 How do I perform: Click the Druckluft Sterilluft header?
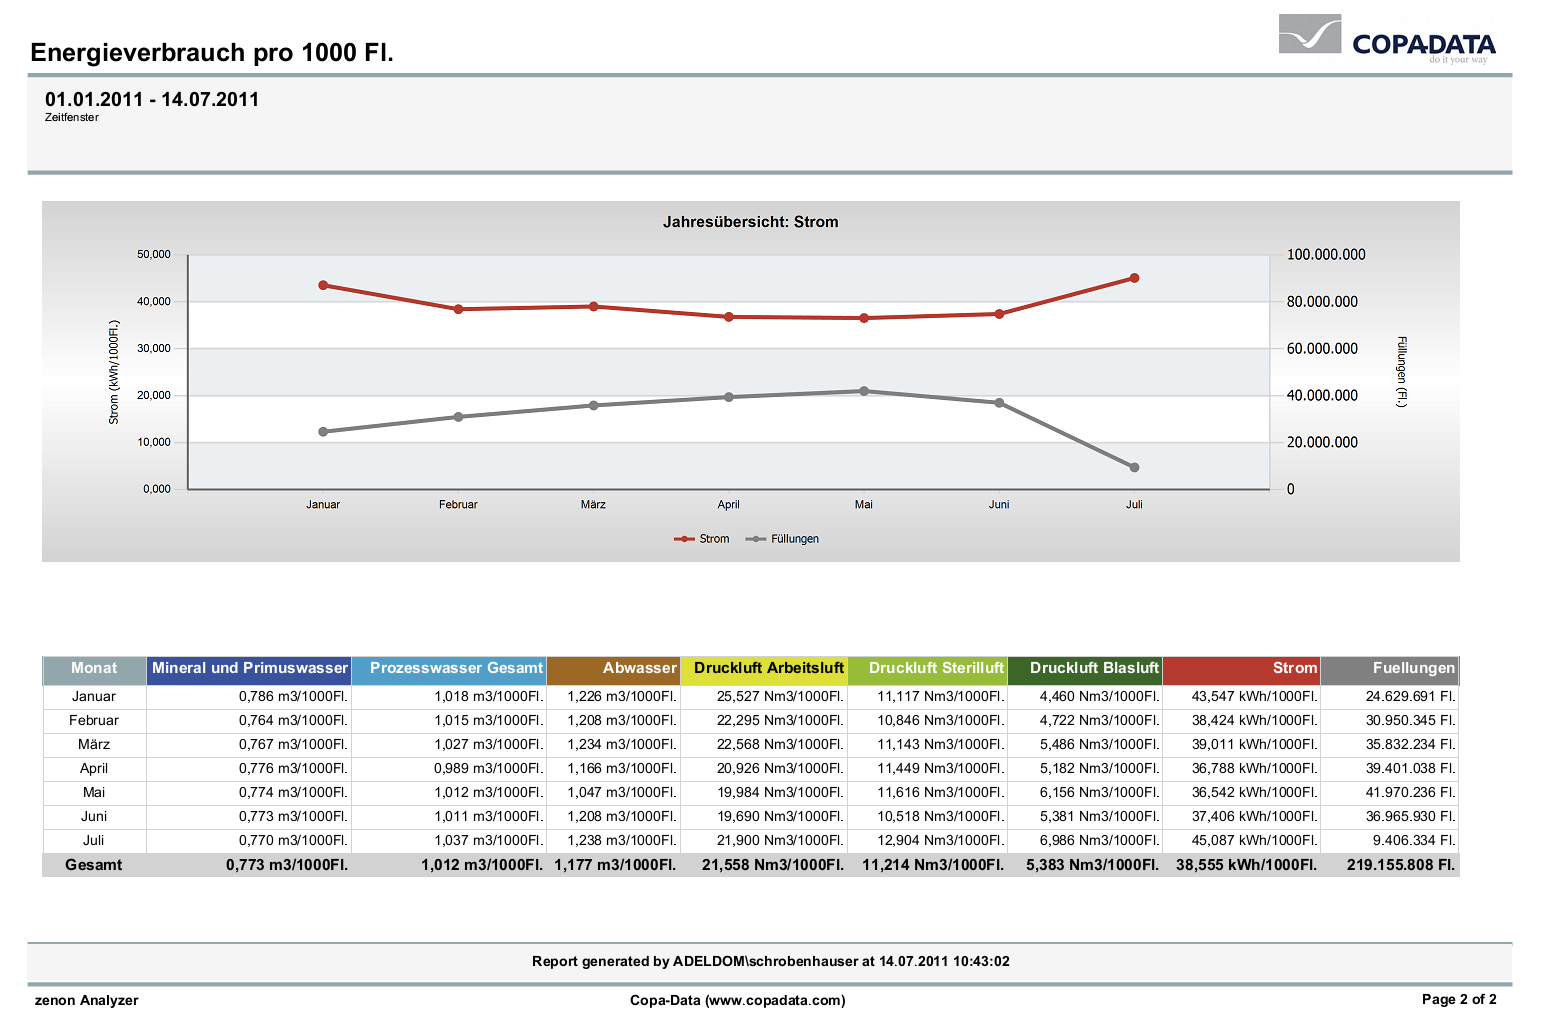(927, 669)
